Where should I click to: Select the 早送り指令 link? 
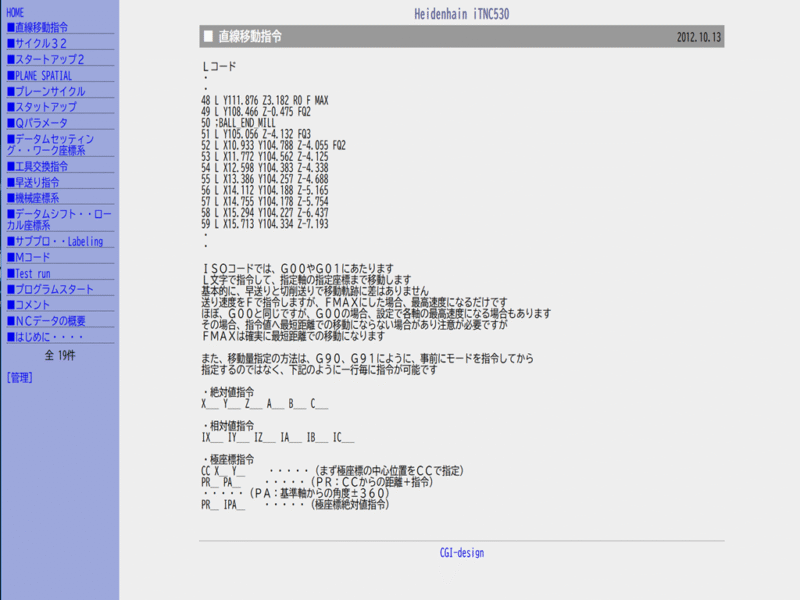tap(38, 183)
